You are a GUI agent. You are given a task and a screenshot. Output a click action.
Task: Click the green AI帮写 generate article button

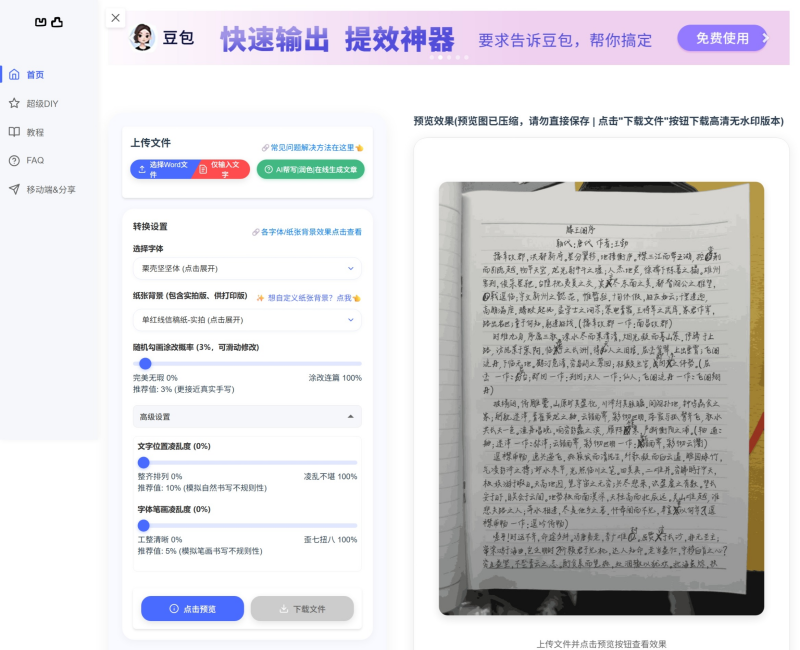click(310, 169)
